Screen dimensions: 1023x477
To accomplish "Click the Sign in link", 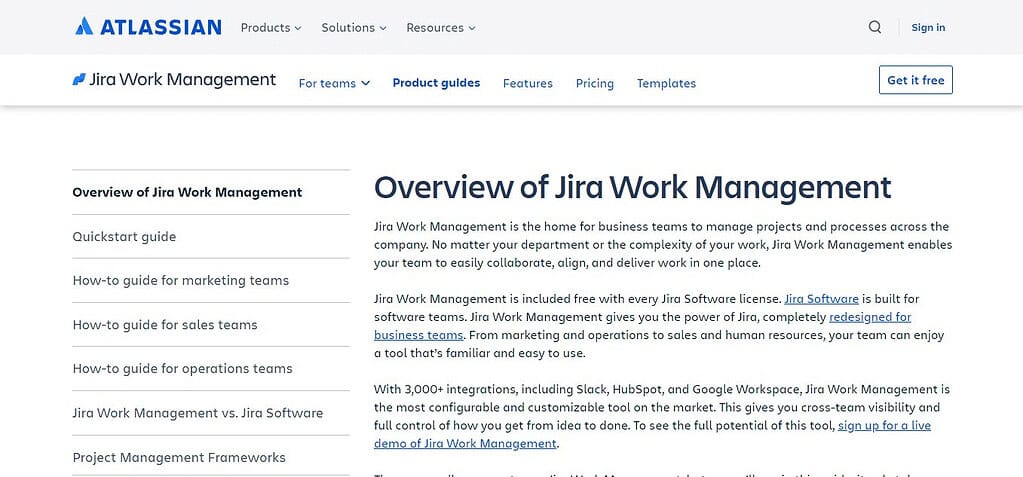I will pyautogui.click(x=928, y=27).
